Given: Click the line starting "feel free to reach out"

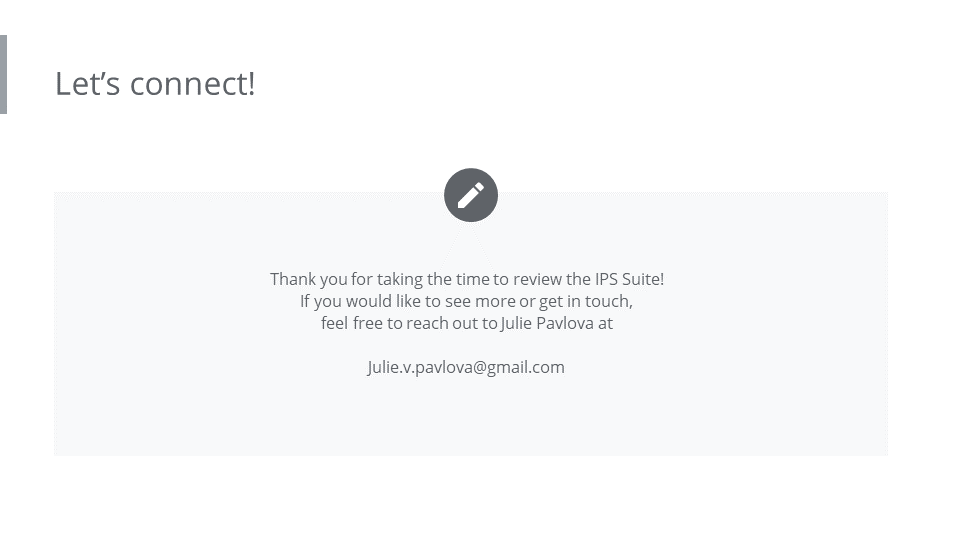Looking at the screenshot, I should 466,323.
